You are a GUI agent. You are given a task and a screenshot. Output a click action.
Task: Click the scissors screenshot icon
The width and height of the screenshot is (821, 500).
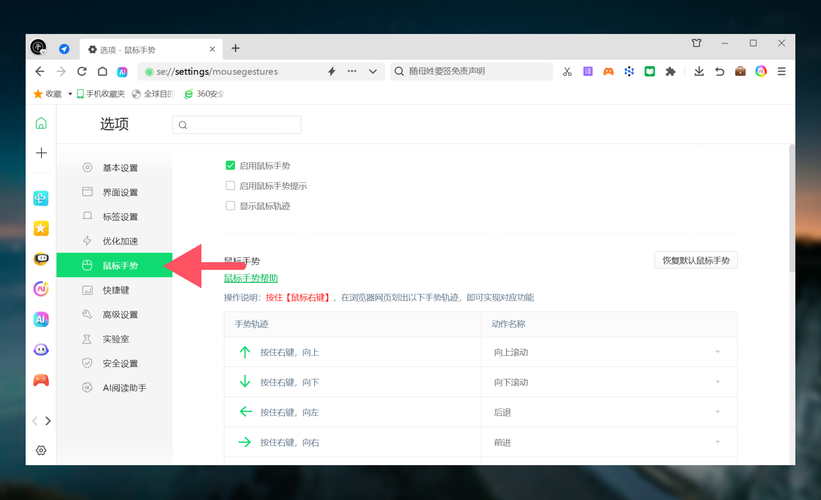[567, 72]
